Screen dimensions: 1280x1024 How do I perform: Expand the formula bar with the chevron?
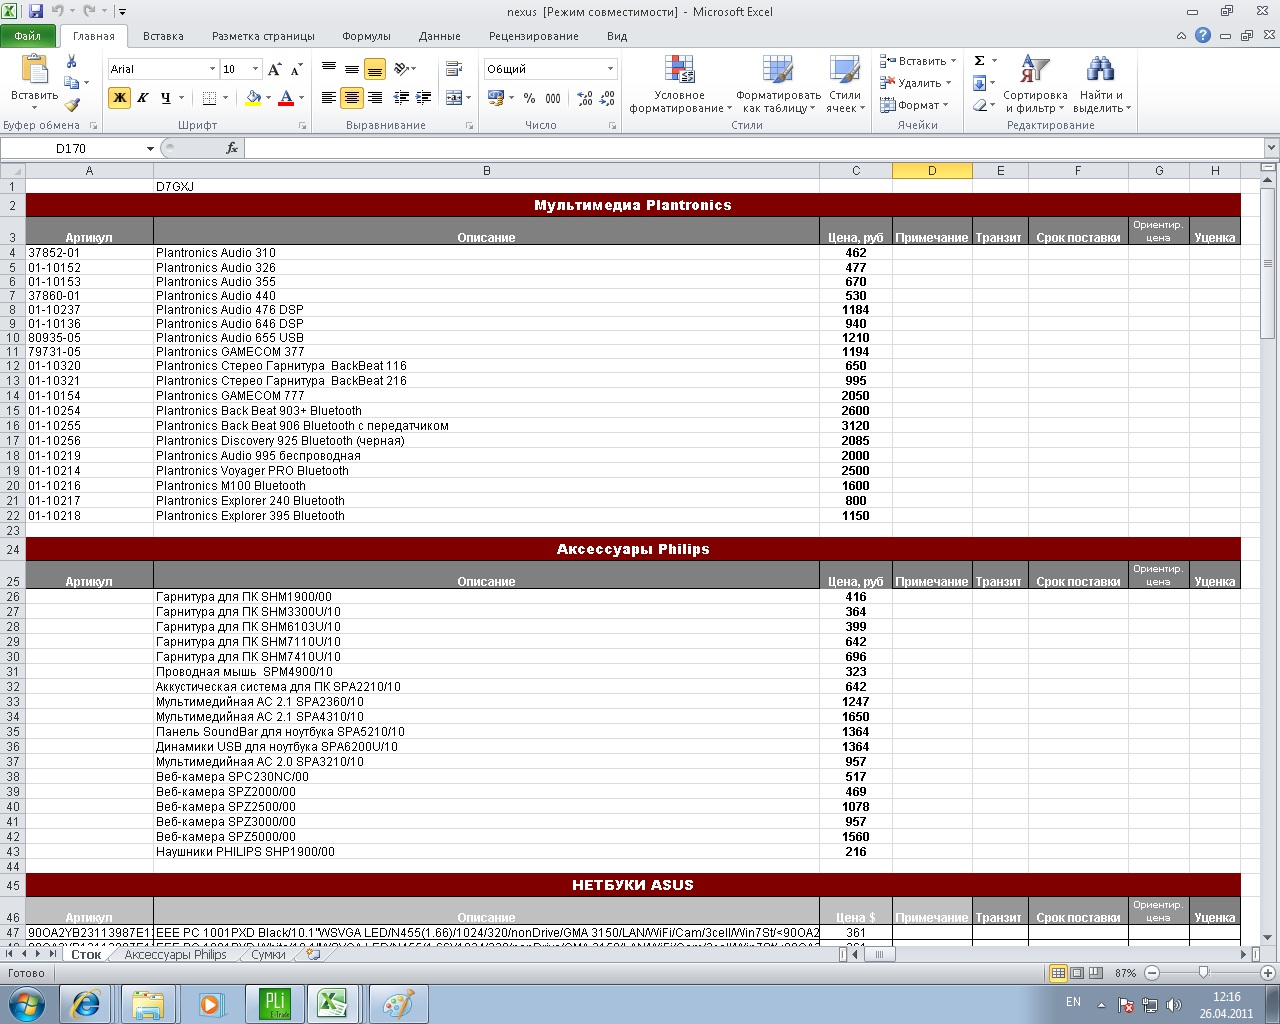[1271, 148]
